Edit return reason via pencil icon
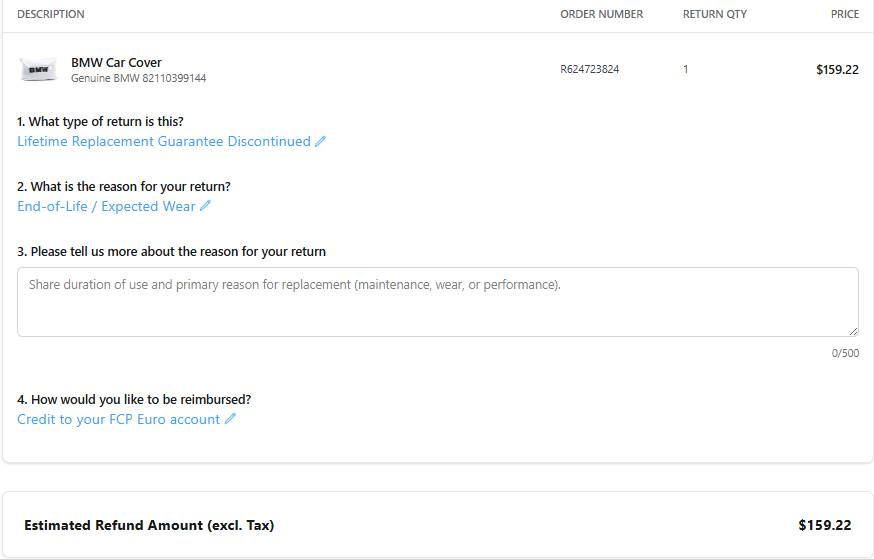The width and height of the screenshot is (874, 559). [x=205, y=206]
